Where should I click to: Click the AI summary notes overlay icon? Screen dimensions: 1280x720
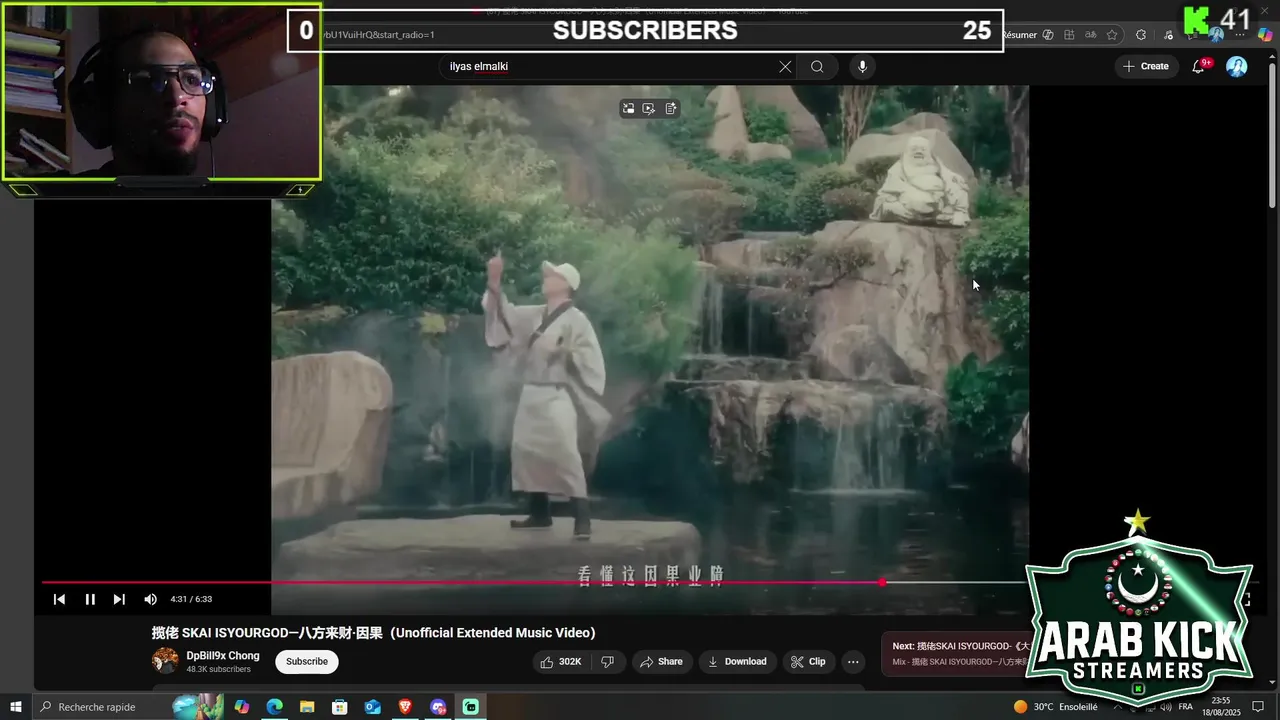pyautogui.click(x=671, y=108)
